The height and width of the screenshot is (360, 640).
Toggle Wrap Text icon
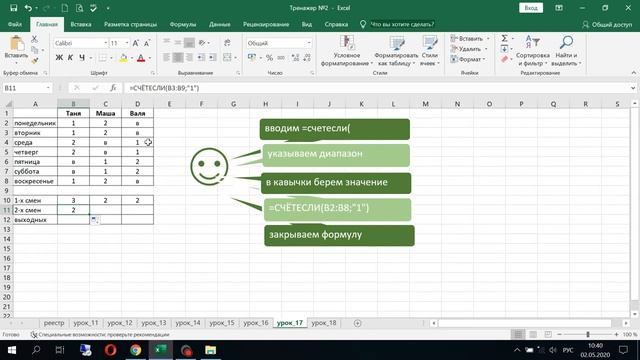(x=227, y=42)
